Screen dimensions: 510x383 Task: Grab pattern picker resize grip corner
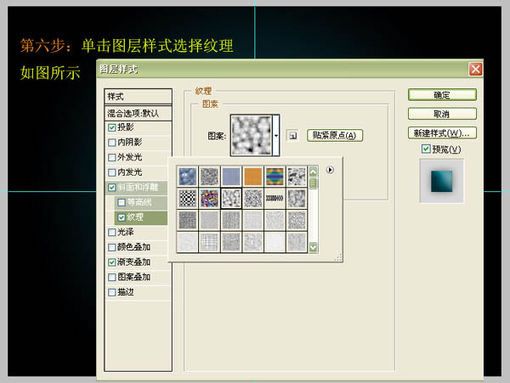click(338, 257)
